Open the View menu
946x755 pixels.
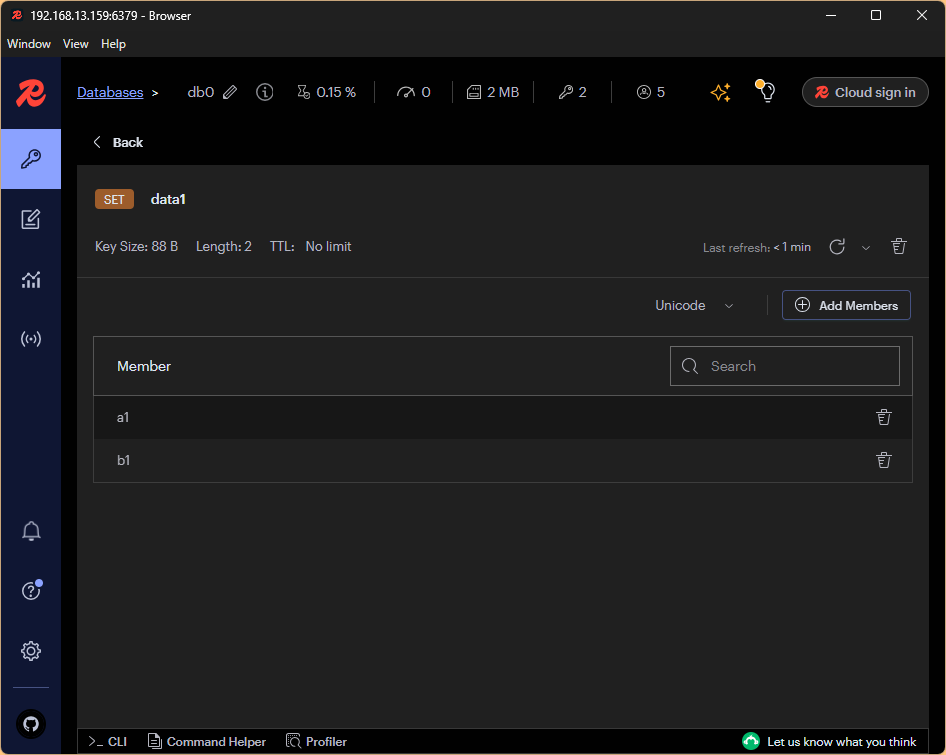pyautogui.click(x=75, y=44)
